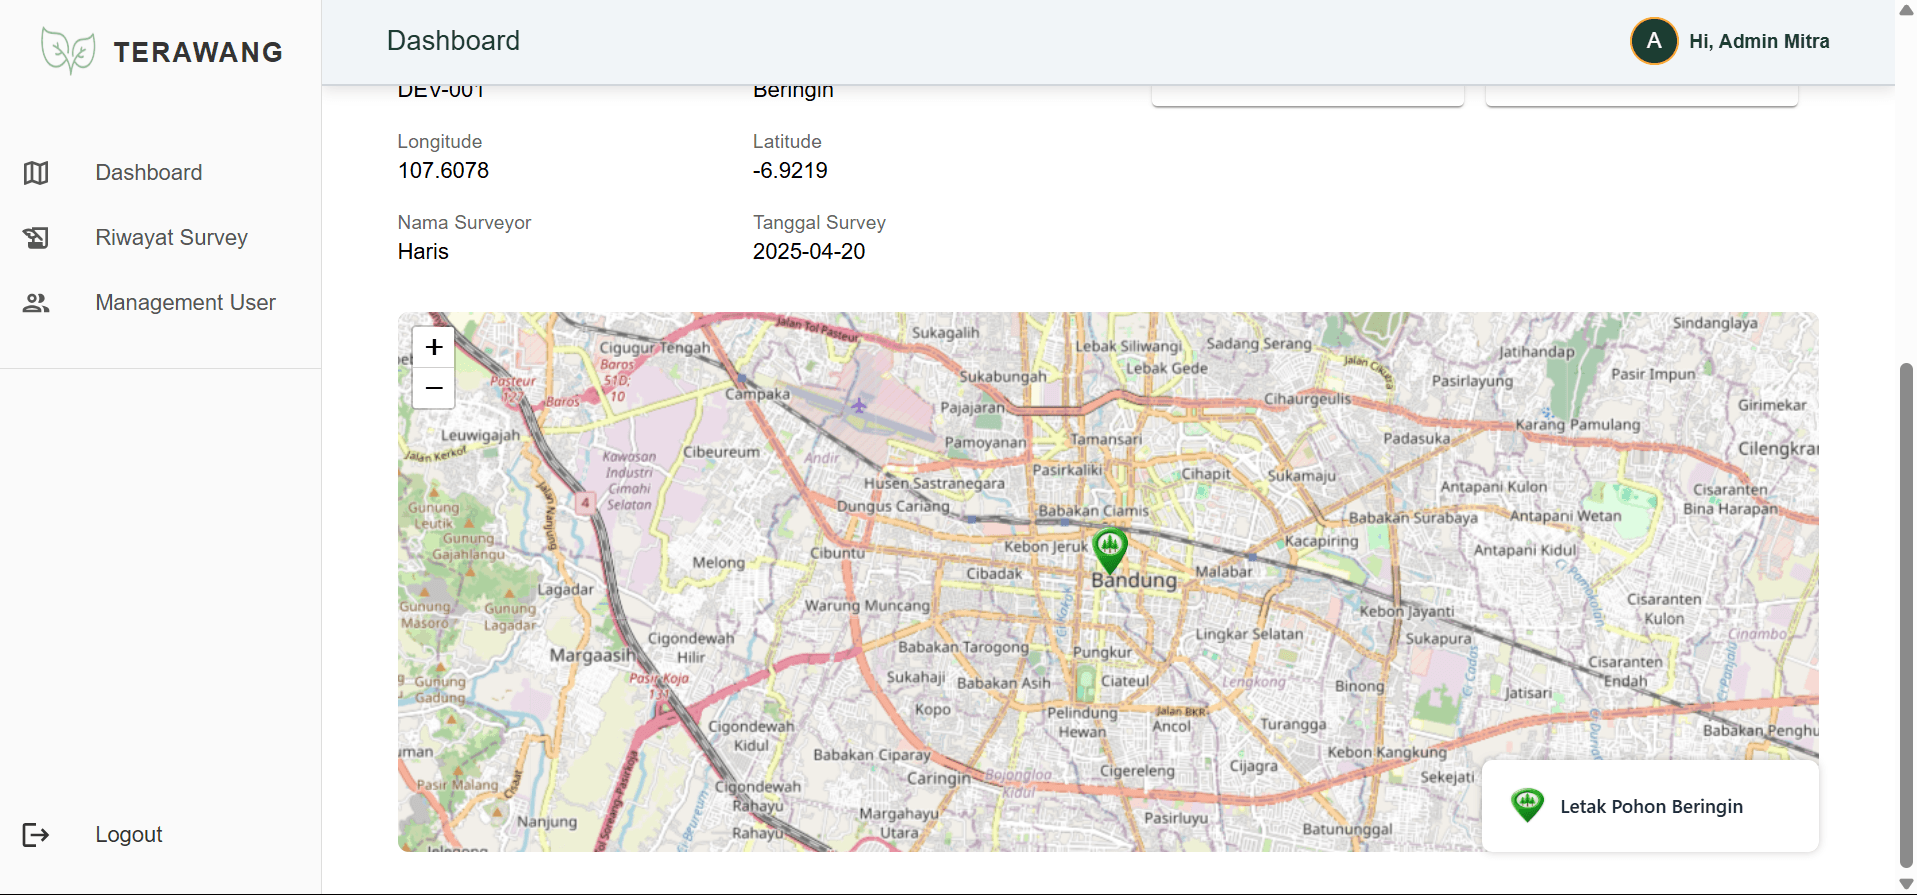Screen dimensions: 1917x895
Task: Zoom in on the map
Action: [x=434, y=347]
